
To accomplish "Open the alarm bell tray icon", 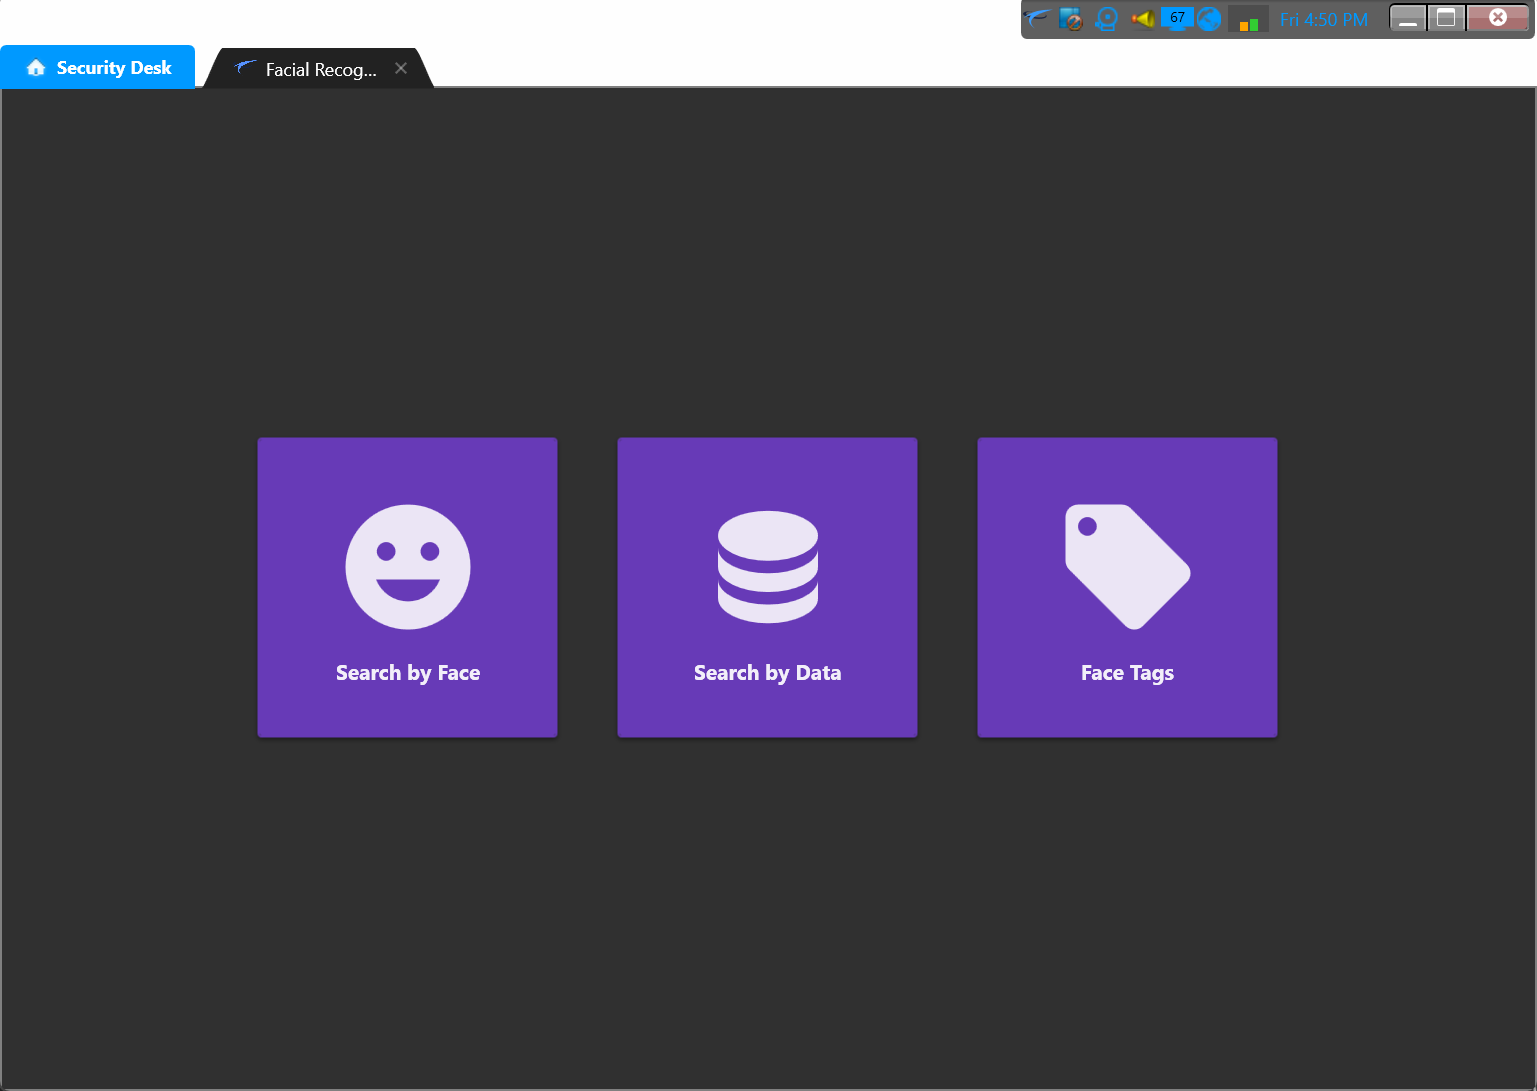I will click(x=1107, y=19).
